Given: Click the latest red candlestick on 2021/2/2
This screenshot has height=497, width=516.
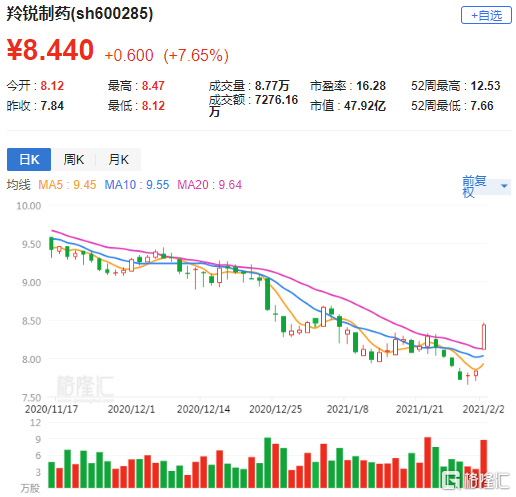Looking at the screenshot, I should pos(484,337).
